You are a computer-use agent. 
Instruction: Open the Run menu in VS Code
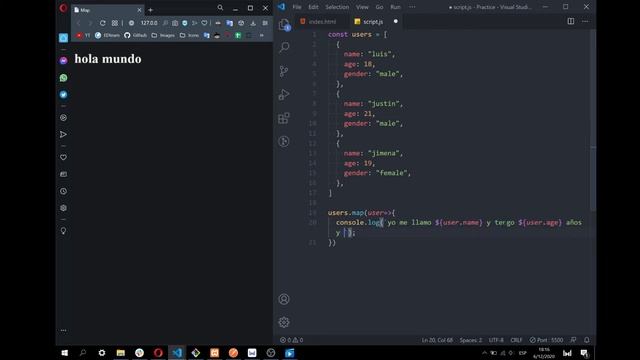pyautogui.click(x=396, y=7)
